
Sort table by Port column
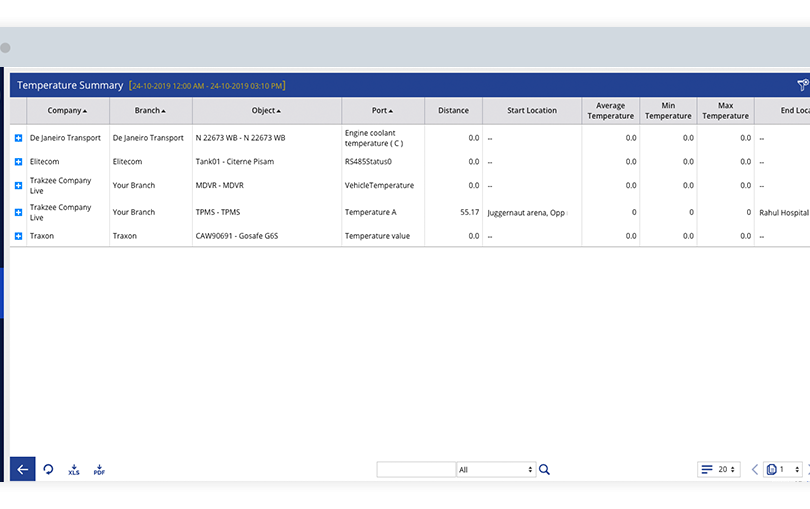pyautogui.click(x=382, y=111)
